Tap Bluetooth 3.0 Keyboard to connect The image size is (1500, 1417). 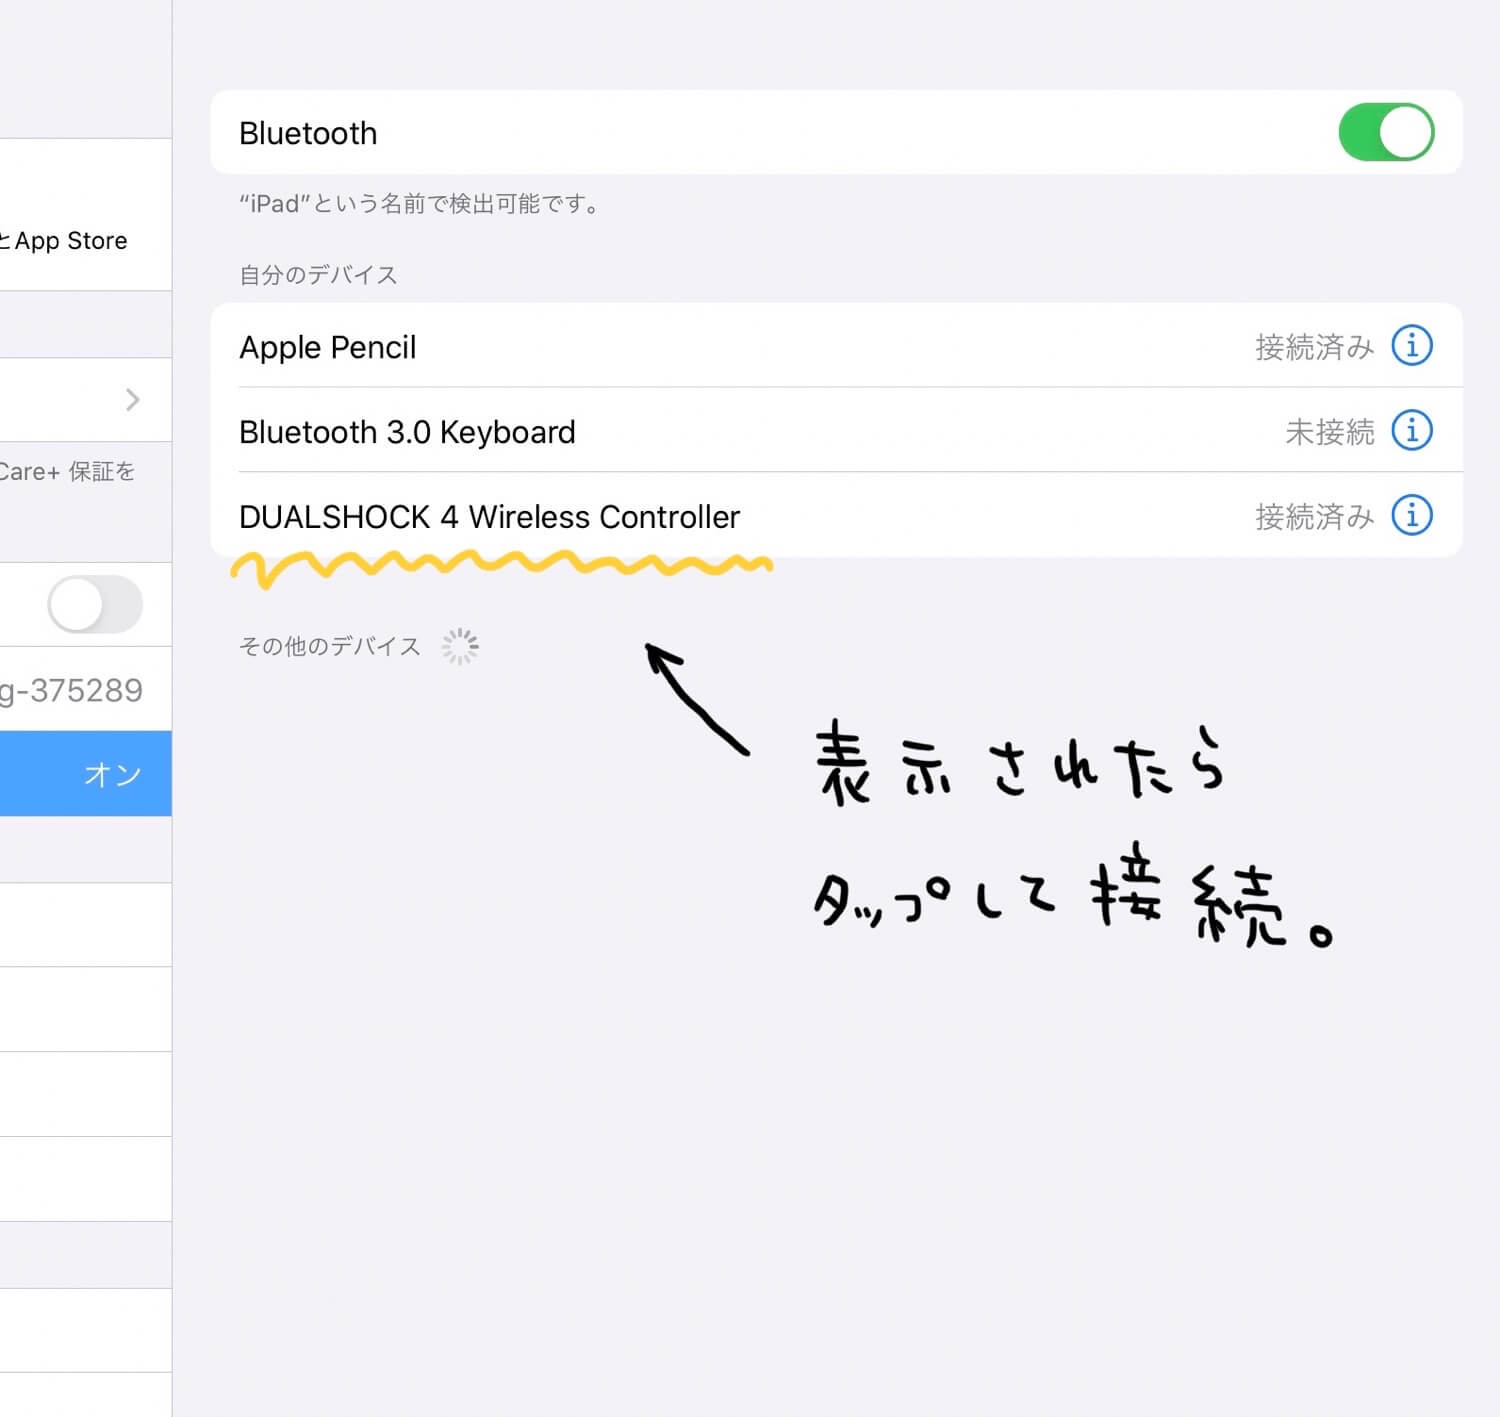pyautogui.click(x=836, y=431)
